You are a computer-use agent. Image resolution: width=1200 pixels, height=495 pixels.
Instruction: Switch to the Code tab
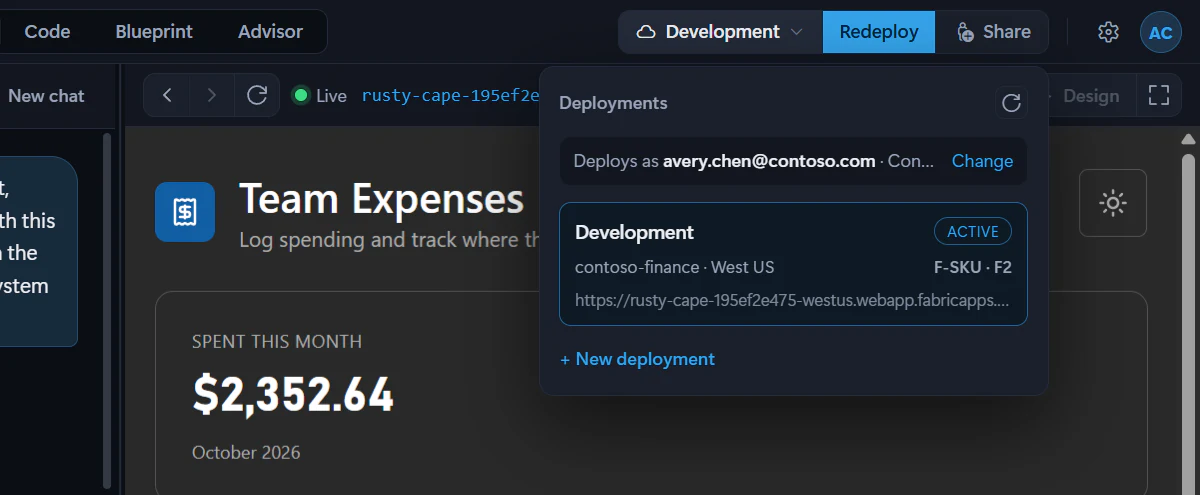pos(47,31)
